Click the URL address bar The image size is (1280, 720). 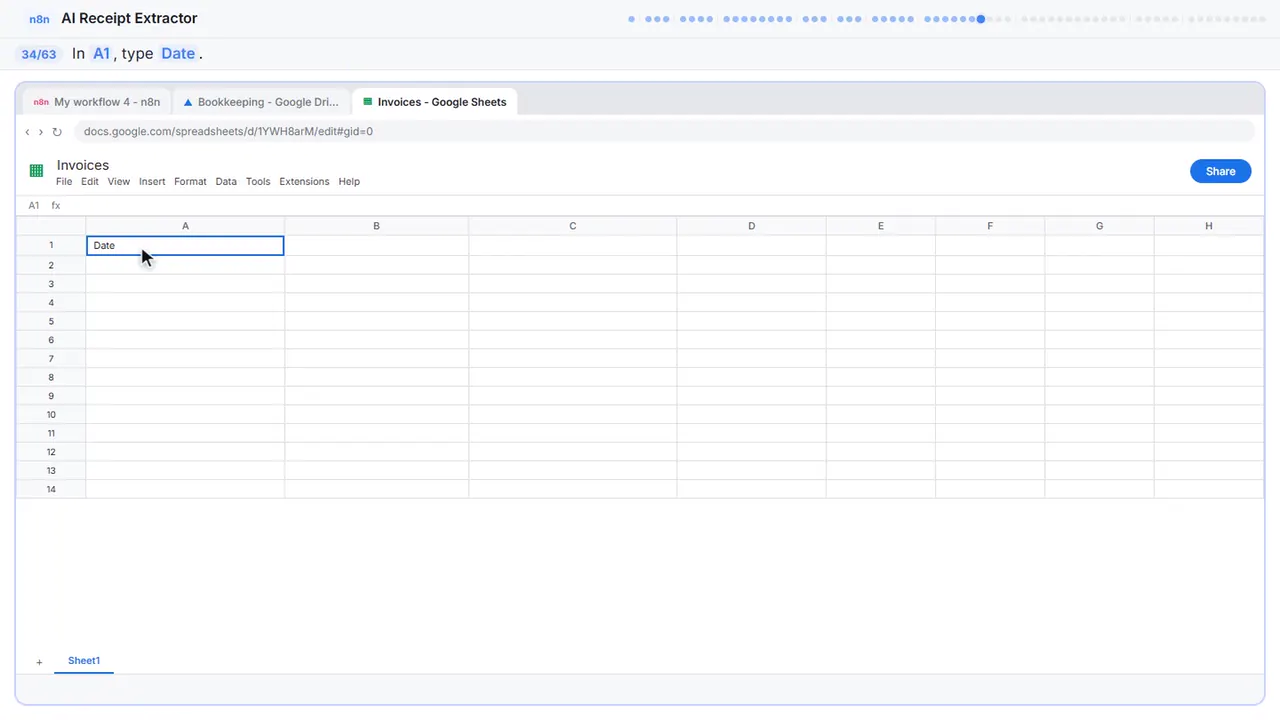[x=664, y=131]
